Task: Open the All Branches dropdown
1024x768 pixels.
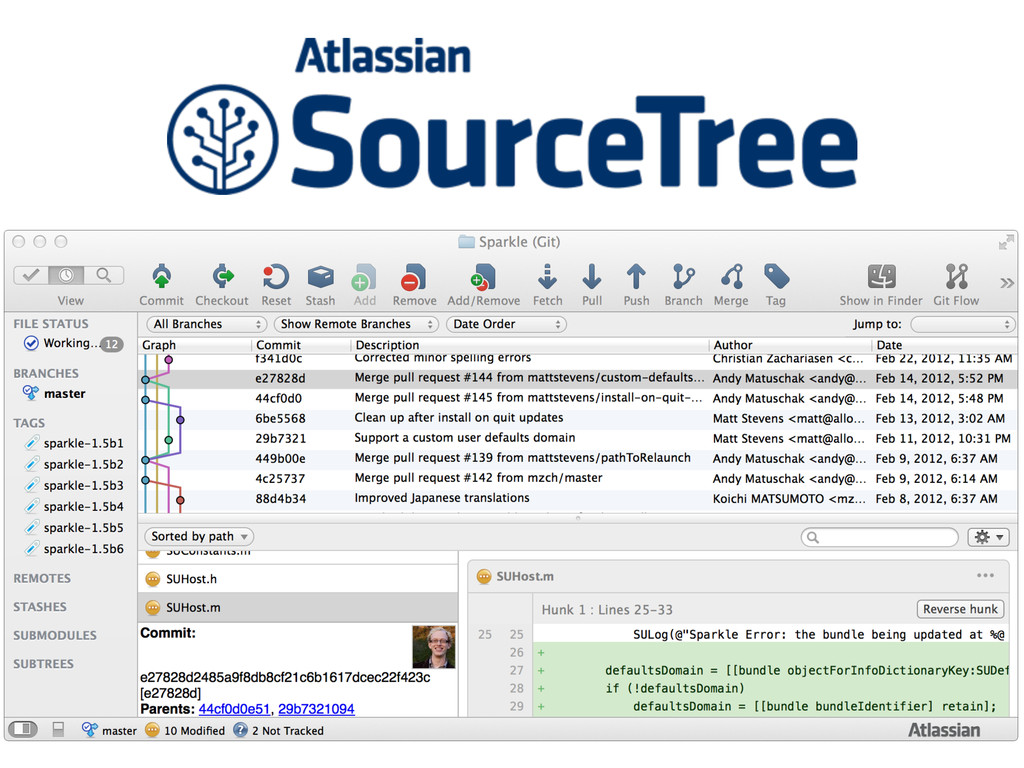Action: (206, 324)
